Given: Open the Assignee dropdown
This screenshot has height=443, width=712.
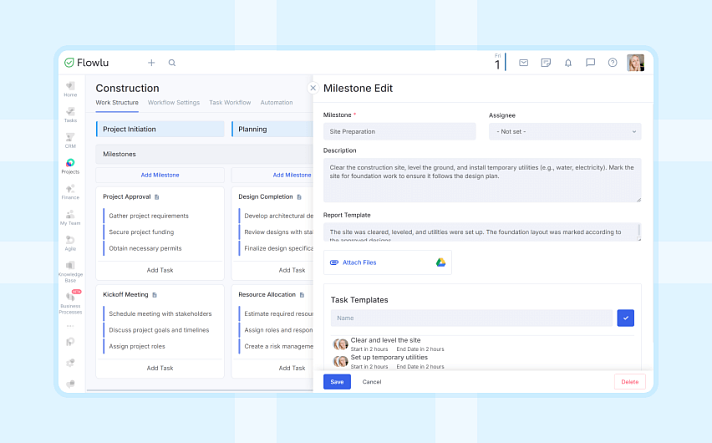Looking at the screenshot, I should pyautogui.click(x=565, y=132).
